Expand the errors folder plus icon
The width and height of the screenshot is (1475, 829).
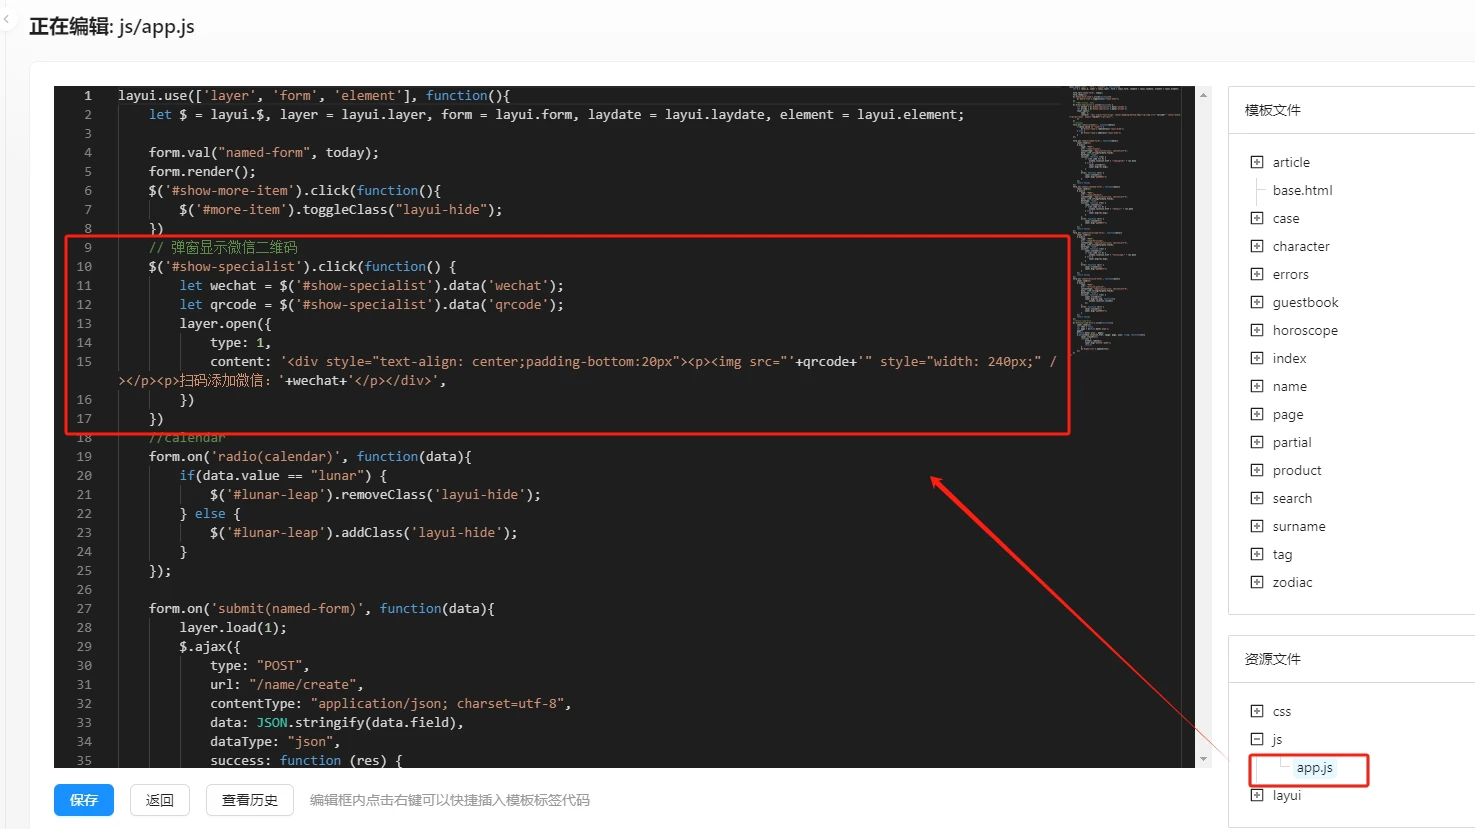[1256, 274]
